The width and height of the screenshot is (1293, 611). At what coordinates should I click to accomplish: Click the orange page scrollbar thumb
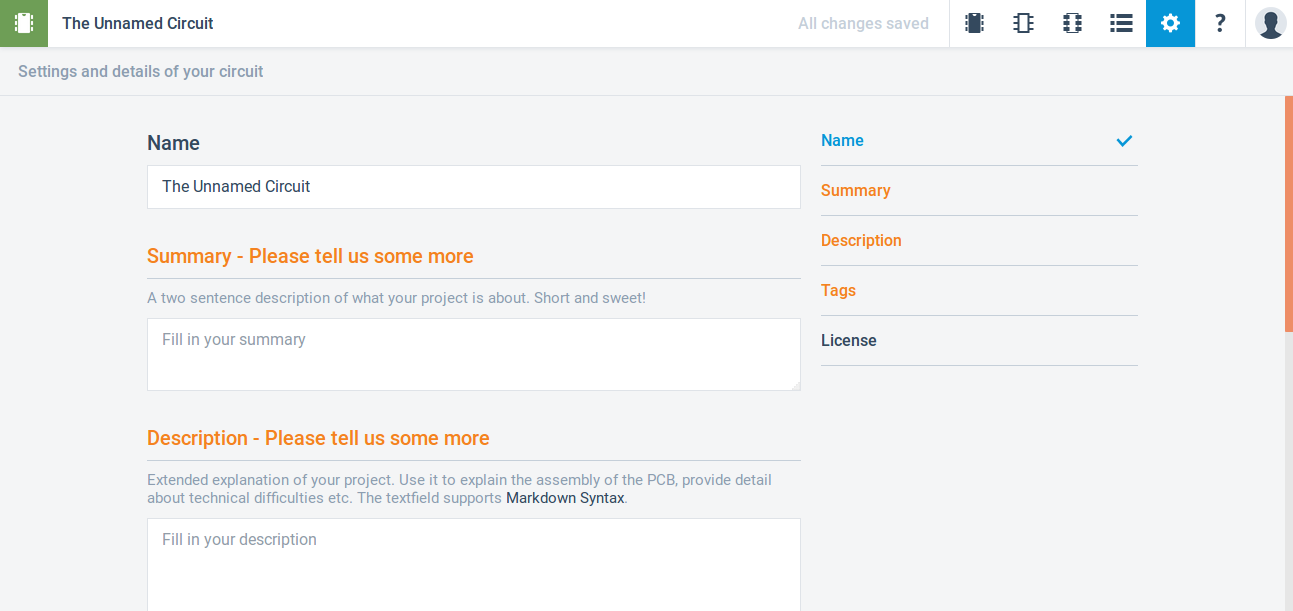(1288, 213)
